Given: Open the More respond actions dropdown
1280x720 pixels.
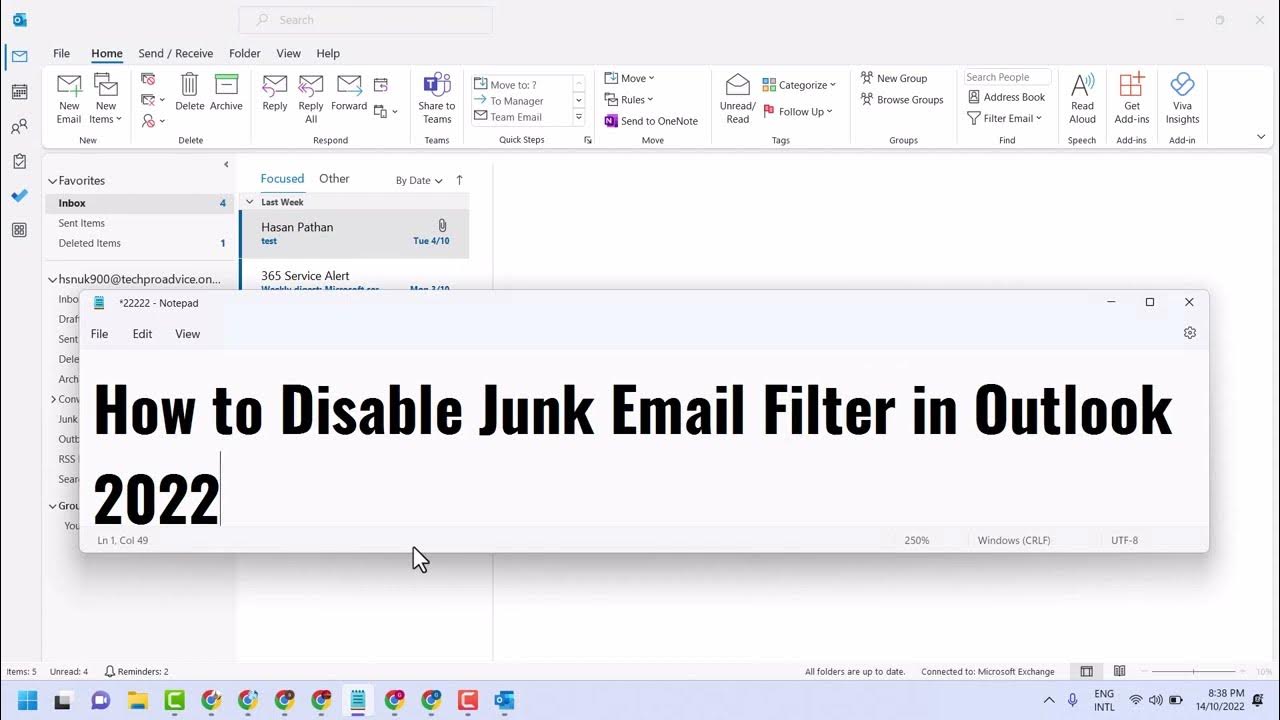Looking at the screenshot, I should click(386, 111).
